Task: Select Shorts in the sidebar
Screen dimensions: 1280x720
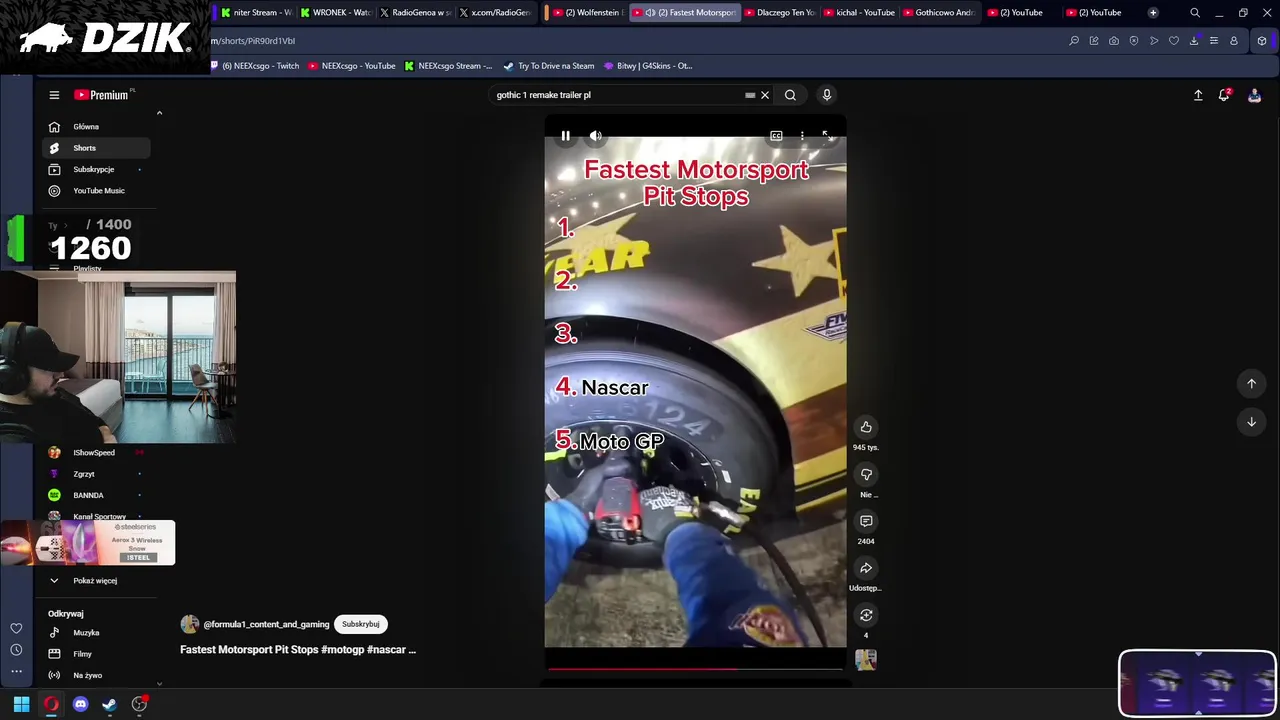Action: (x=96, y=148)
